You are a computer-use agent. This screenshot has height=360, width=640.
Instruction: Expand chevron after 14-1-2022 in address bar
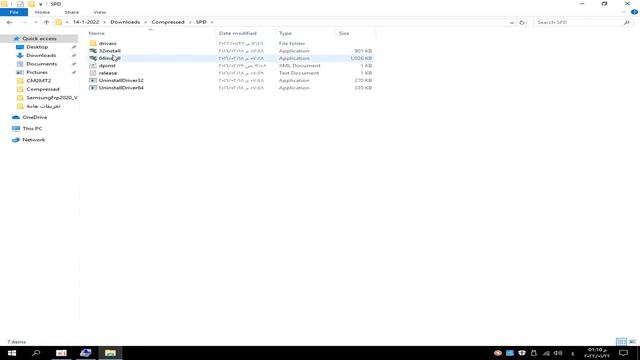pyautogui.click(x=104, y=22)
